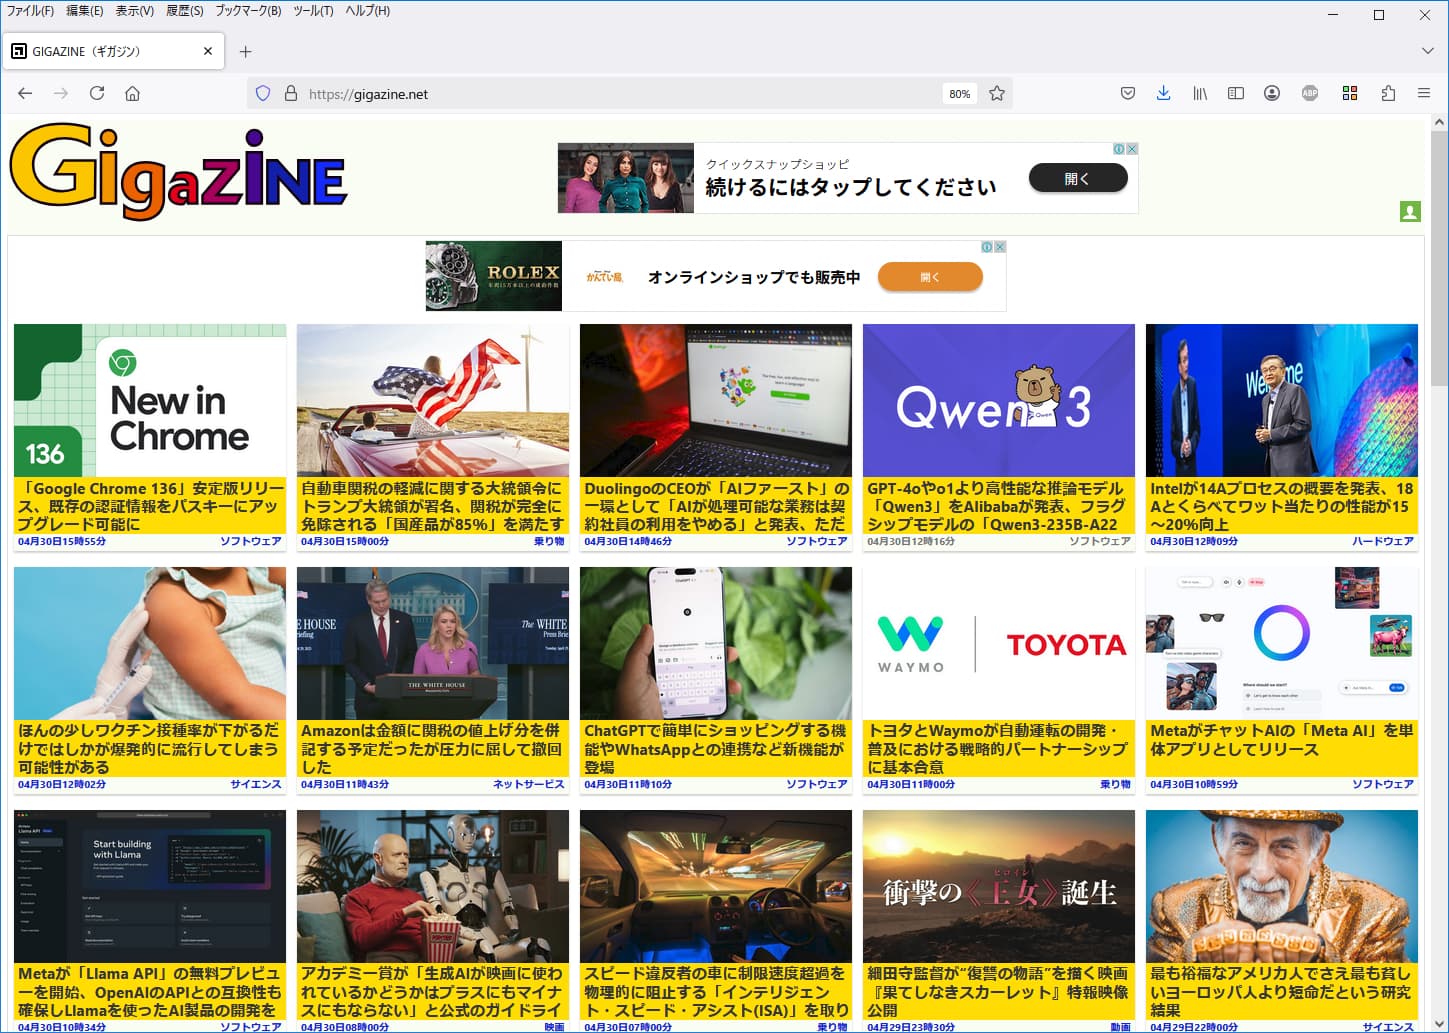Screen dimensions: 1449x1033
Task: Open the downloads panel
Action: [1163, 93]
